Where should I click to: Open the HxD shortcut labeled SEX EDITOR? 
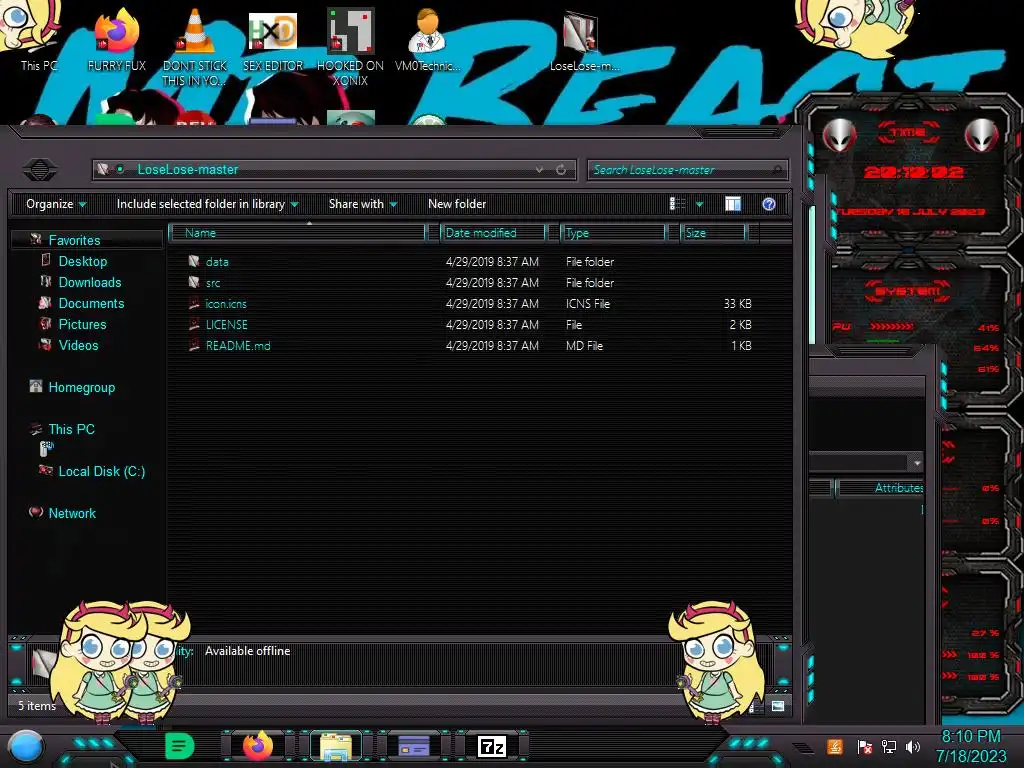click(x=273, y=39)
